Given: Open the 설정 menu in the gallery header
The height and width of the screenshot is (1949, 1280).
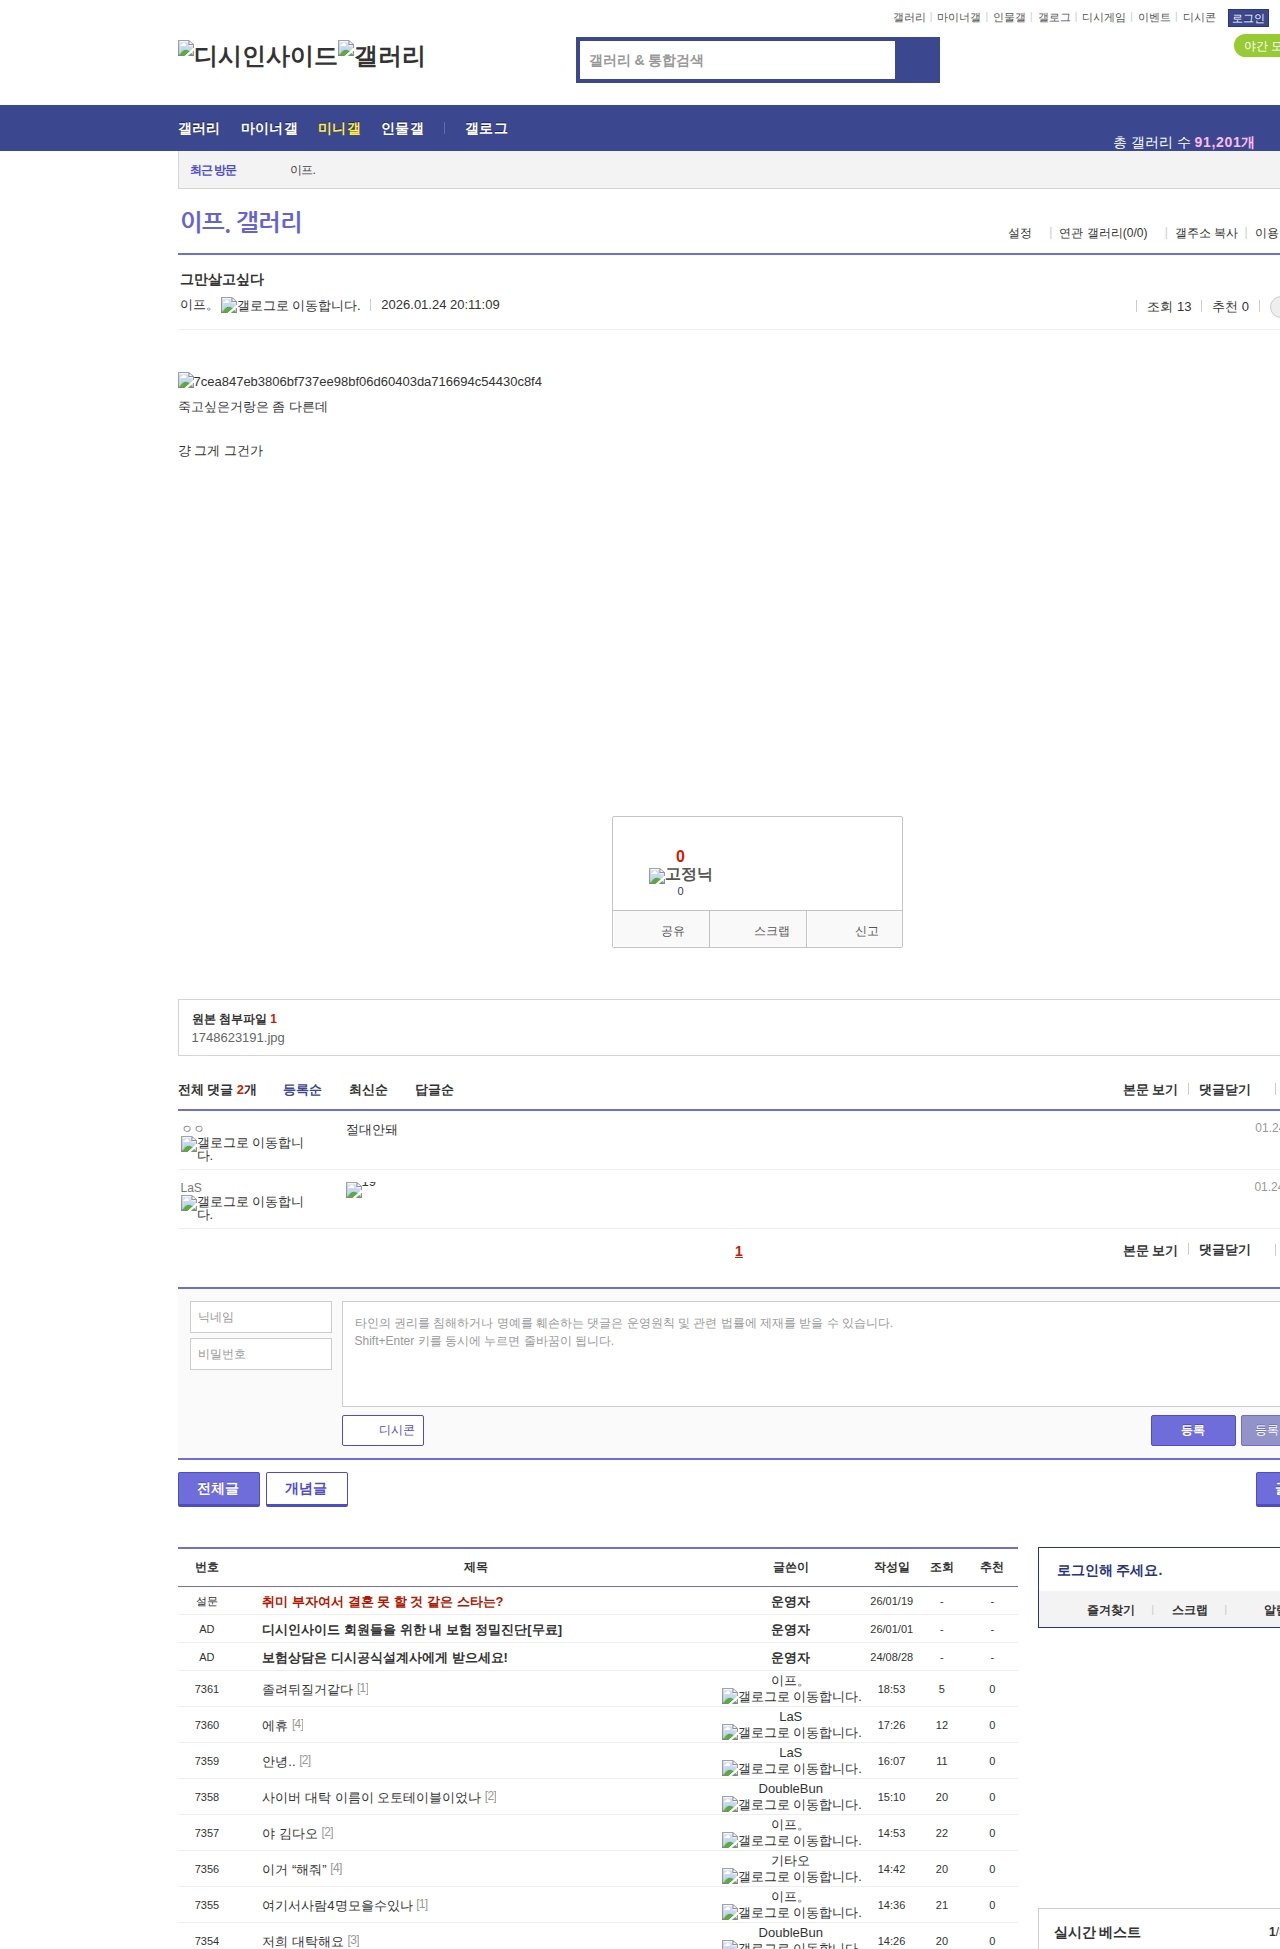Looking at the screenshot, I should click(1019, 233).
